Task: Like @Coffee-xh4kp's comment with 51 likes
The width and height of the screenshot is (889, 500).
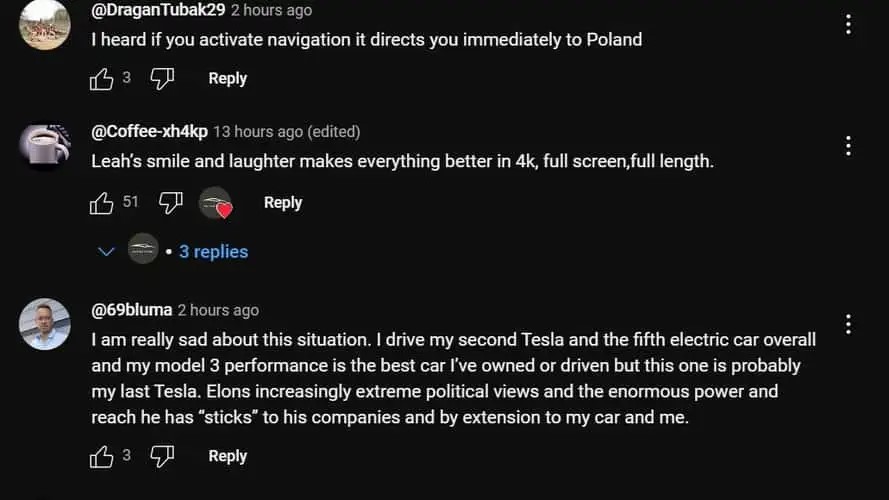Action: coord(102,203)
